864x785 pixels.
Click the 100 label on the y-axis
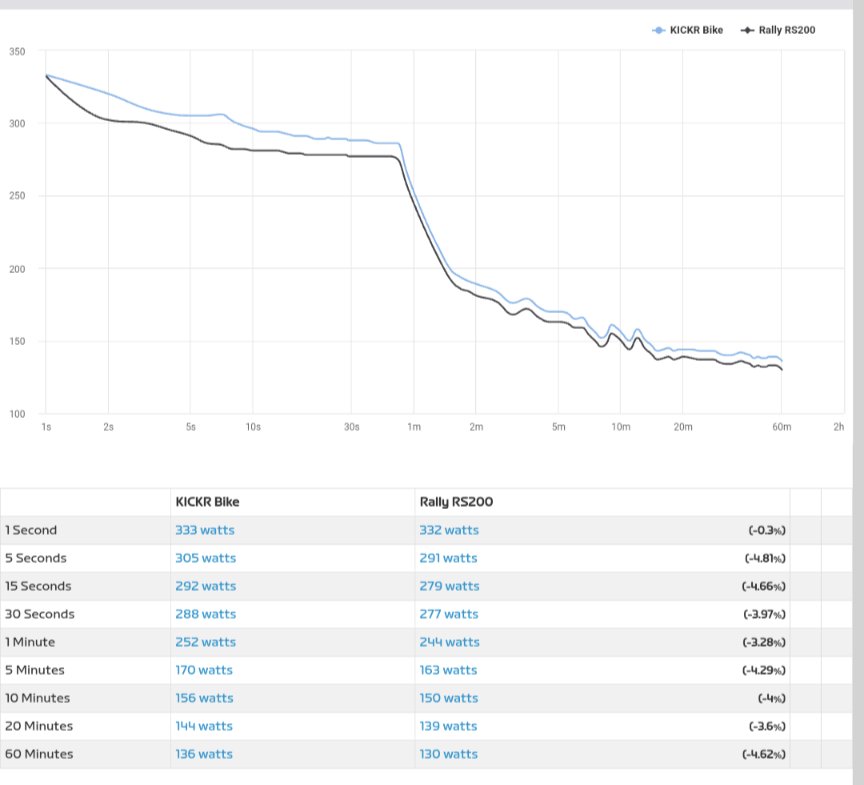pos(17,414)
